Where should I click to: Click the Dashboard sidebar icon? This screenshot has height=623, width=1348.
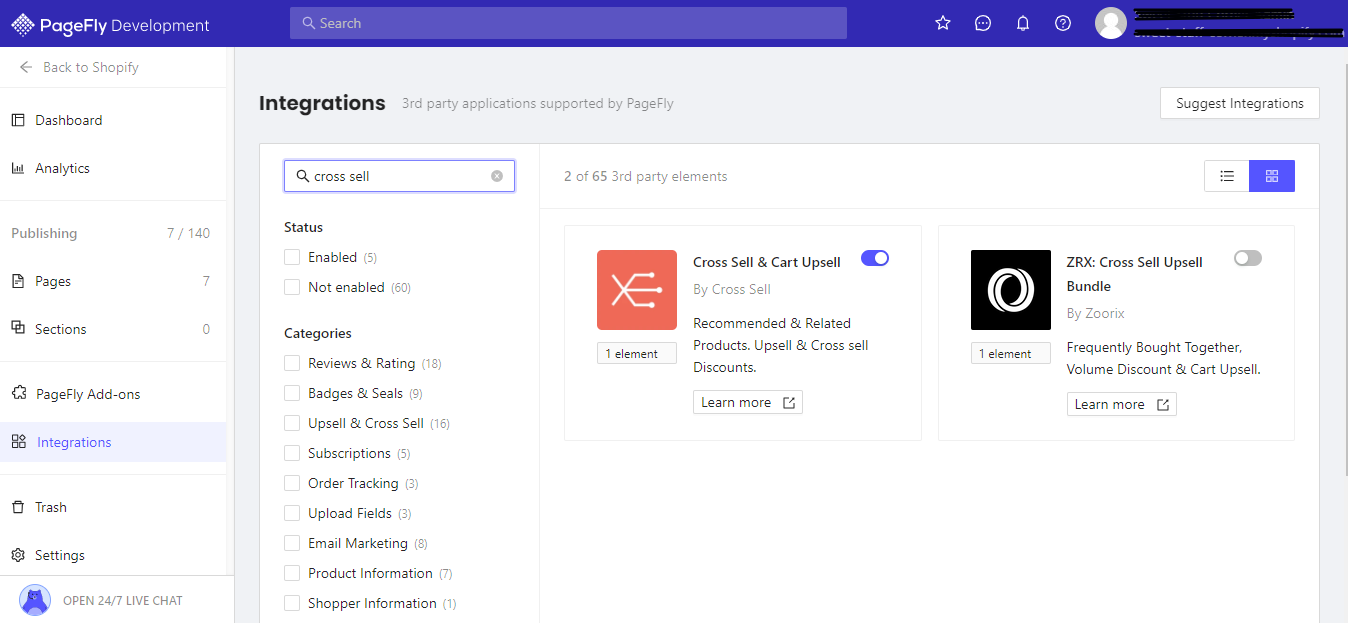tap(18, 120)
